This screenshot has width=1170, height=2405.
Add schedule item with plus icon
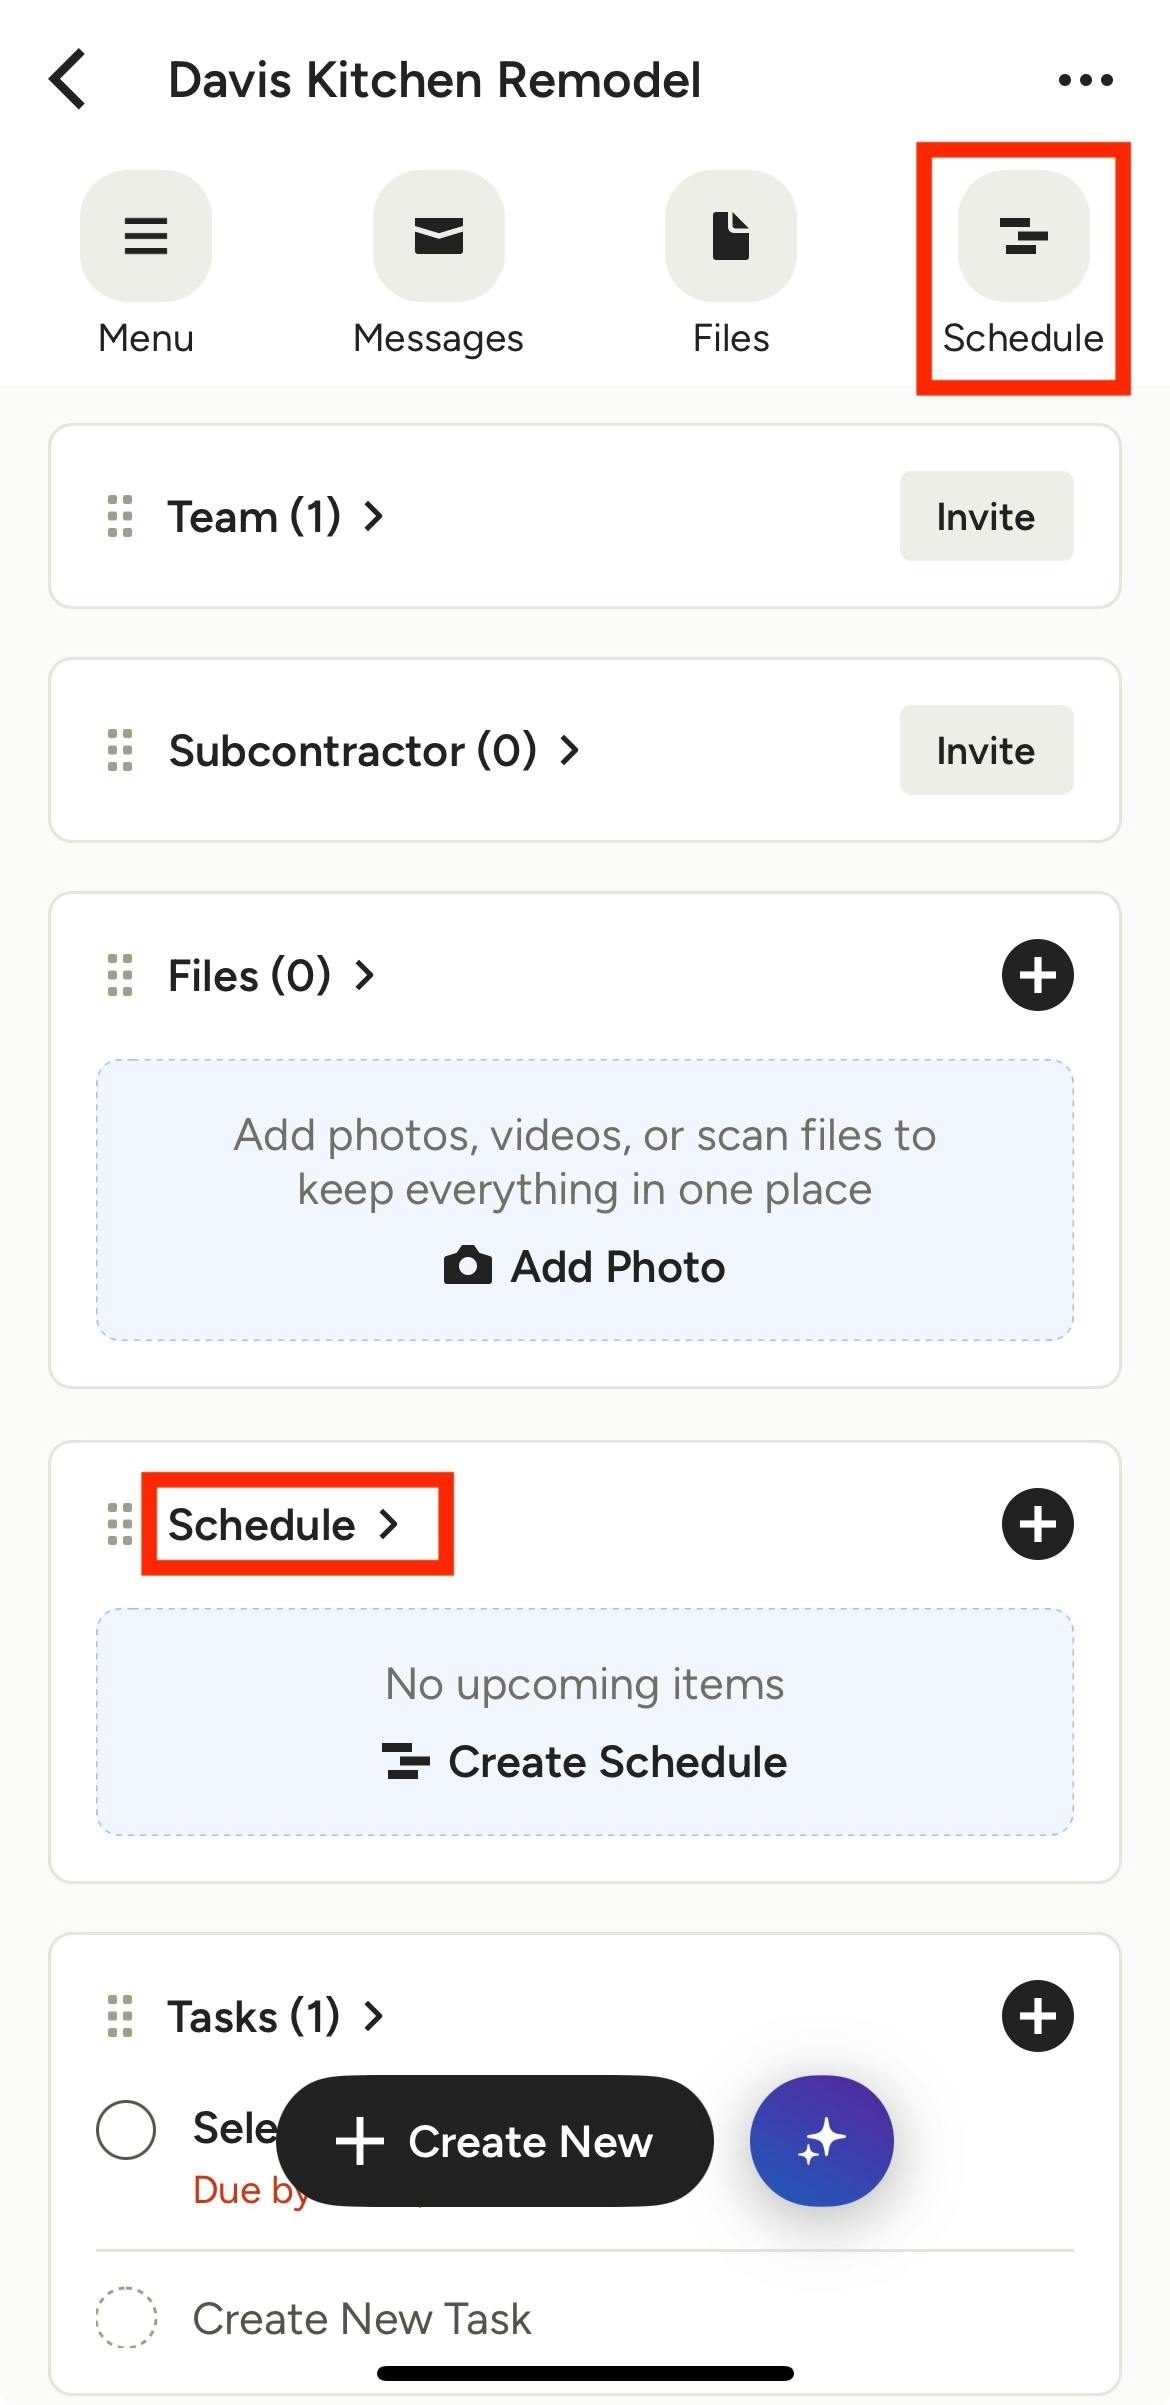1037,1524
